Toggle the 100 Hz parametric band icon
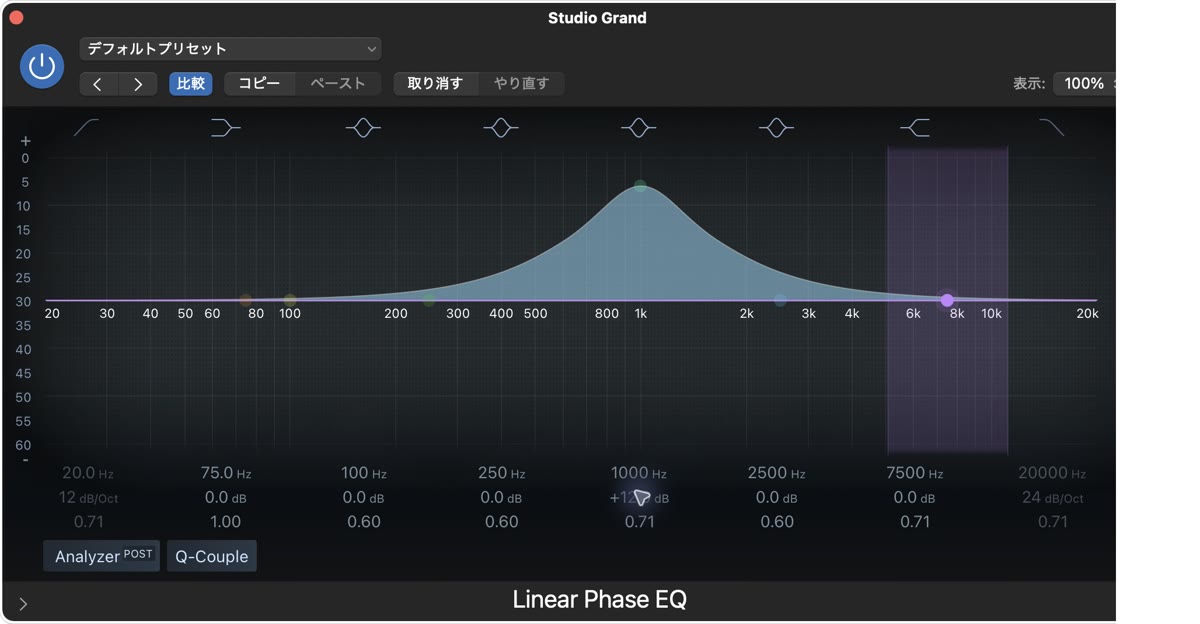 pyautogui.click(x=363, y=127)
